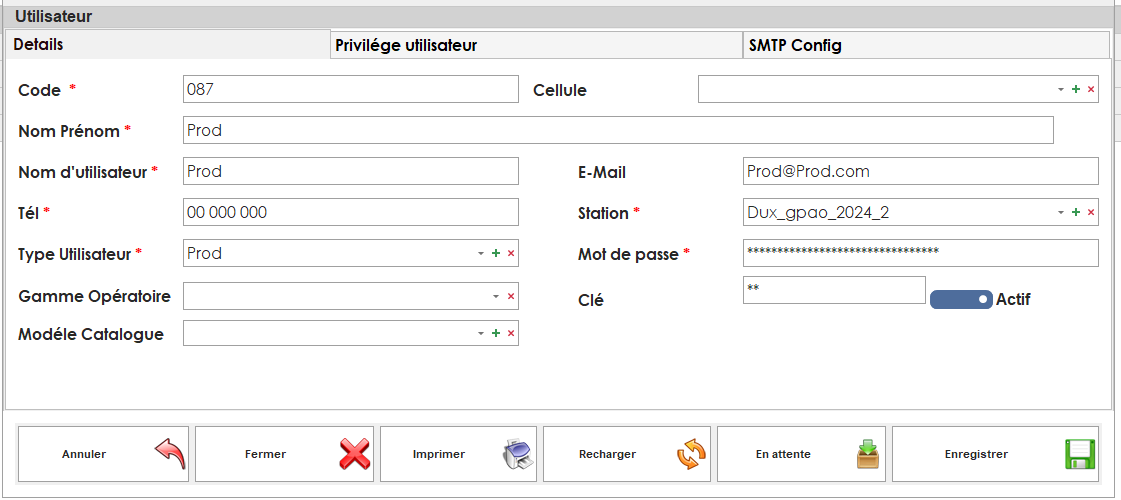Image resolution: width=1121 pixels, height=500 pixels.
Task: Open the Type Utilisateur dropdown arrow
Action: pos(481,254)
